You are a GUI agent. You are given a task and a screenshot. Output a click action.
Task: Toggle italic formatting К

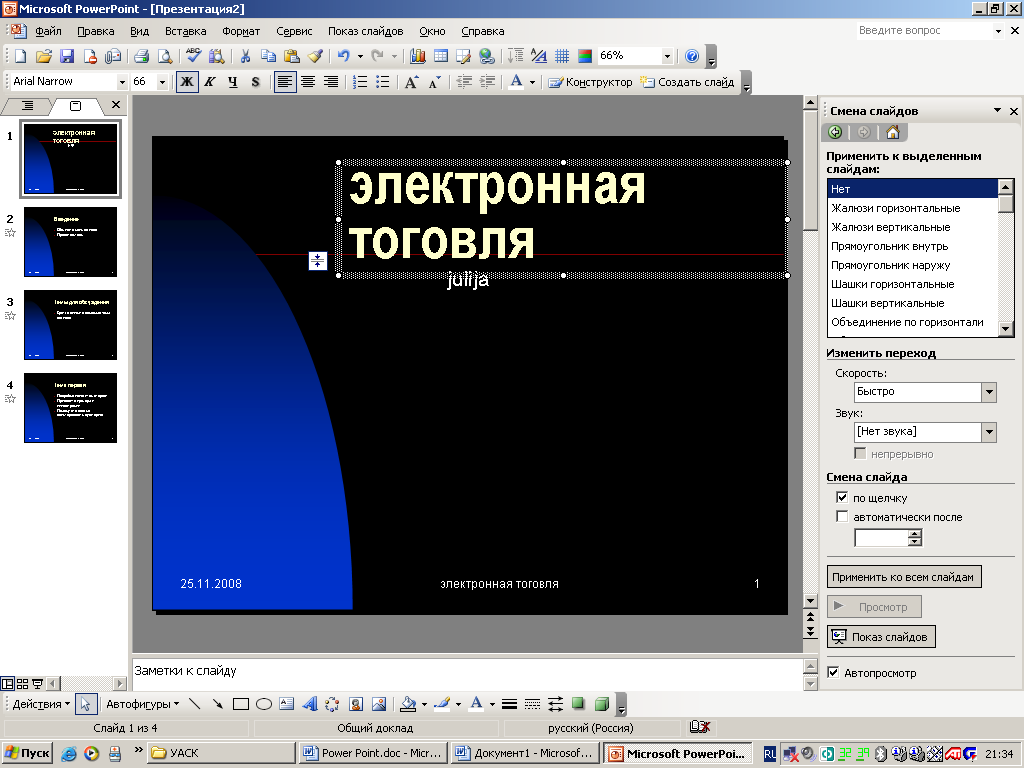click(210, 82)
